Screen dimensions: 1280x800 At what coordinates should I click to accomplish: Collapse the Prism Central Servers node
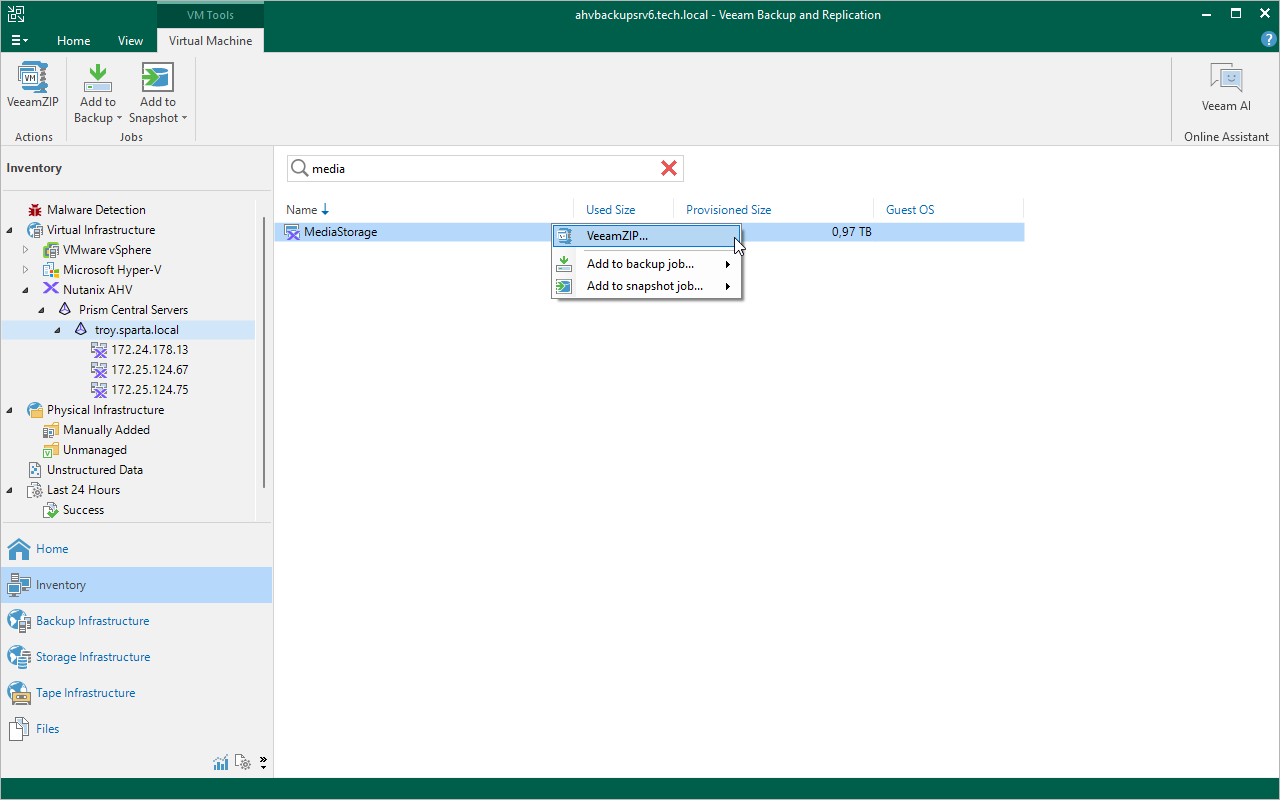coord(42,310)
